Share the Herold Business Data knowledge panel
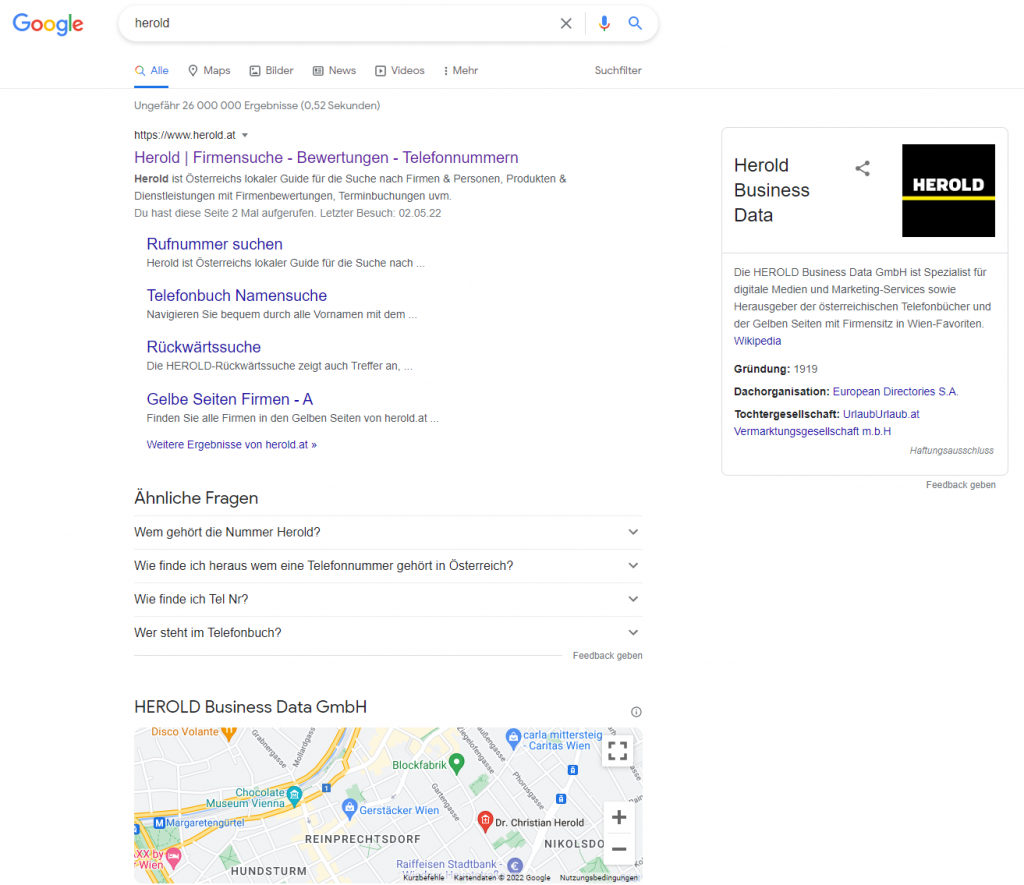 [862, 168]
